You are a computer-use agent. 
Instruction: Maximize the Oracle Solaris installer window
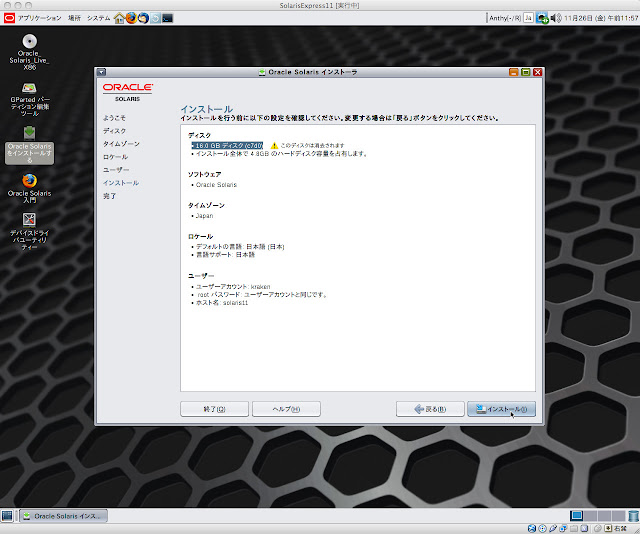[x=526, y=72]
